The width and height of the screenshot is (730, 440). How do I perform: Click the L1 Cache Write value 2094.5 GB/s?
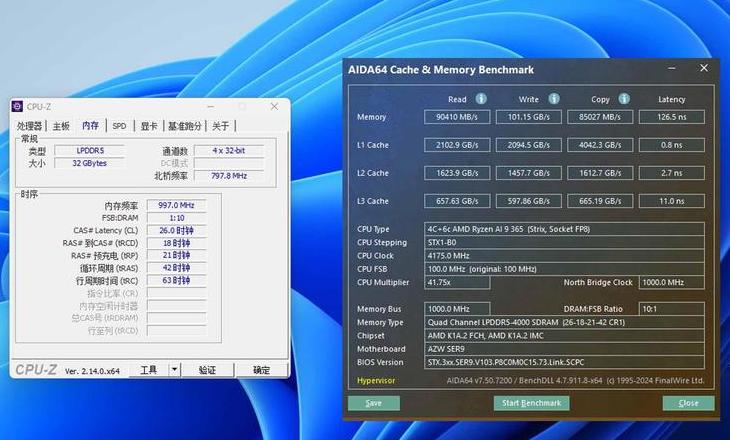[x=528, y=145]
